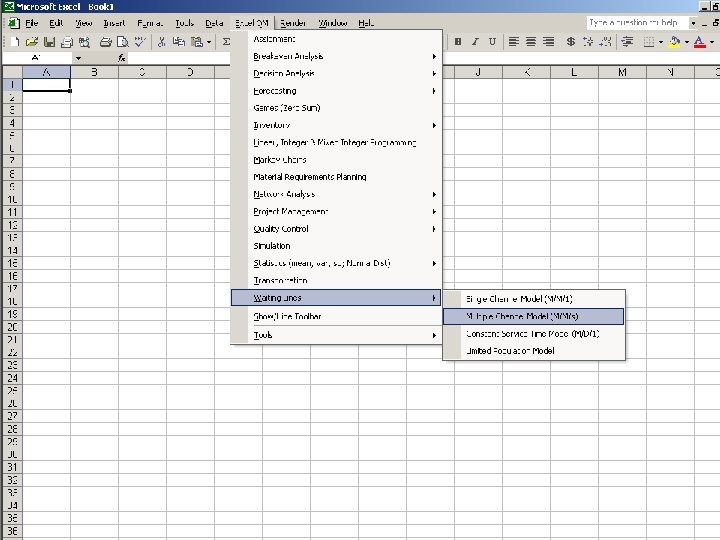The height and width of the screenshot is (540, 720).
Task: Open the Format menu
Action: point(150,23)
